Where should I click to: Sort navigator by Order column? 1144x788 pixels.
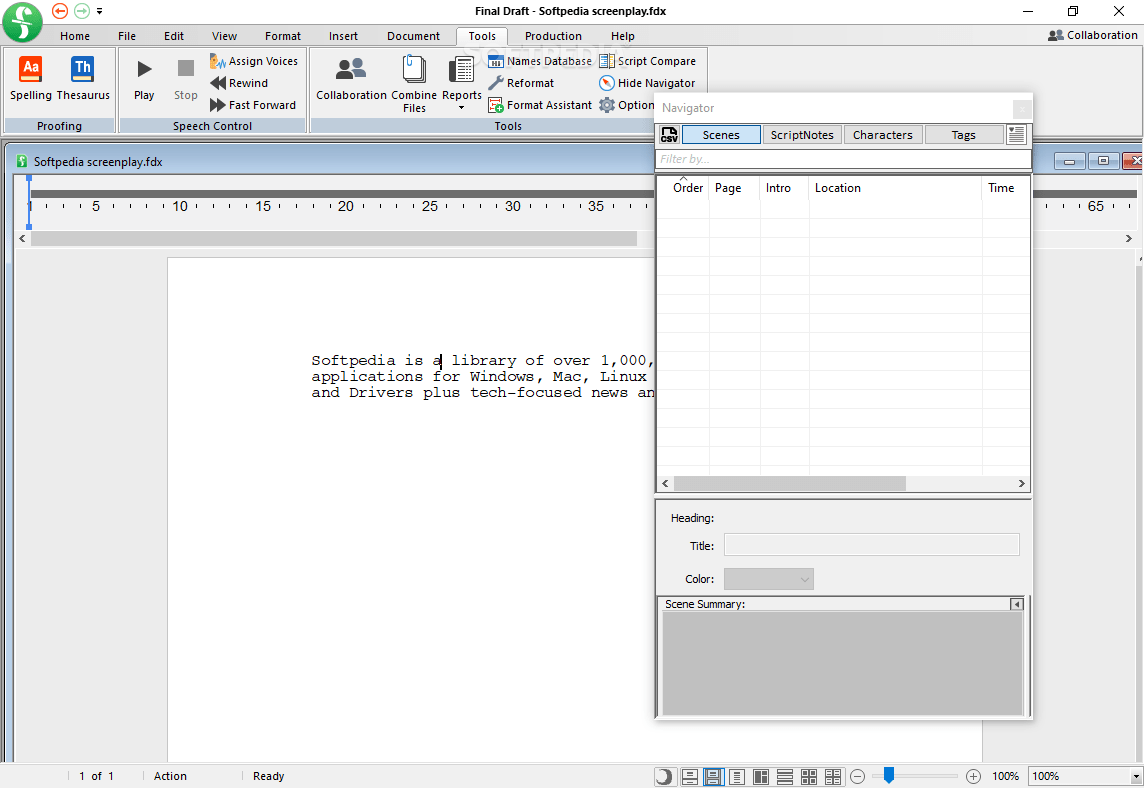(687, 188)
